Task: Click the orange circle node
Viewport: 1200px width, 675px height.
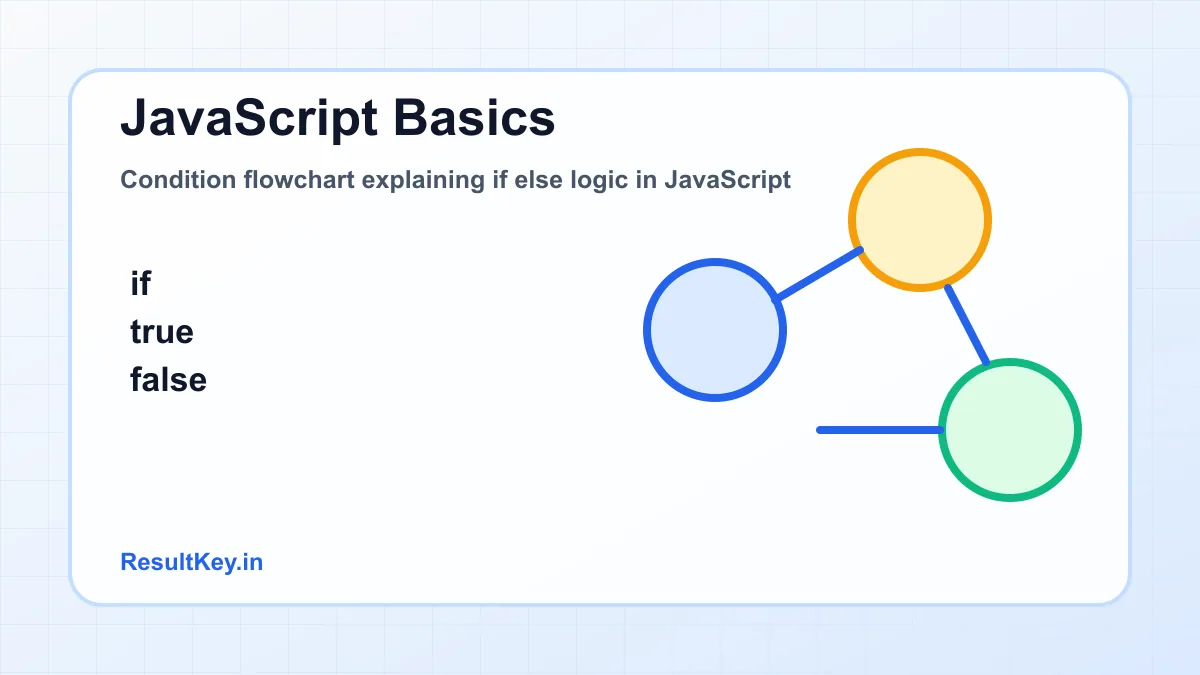Action: click(920, 220)
